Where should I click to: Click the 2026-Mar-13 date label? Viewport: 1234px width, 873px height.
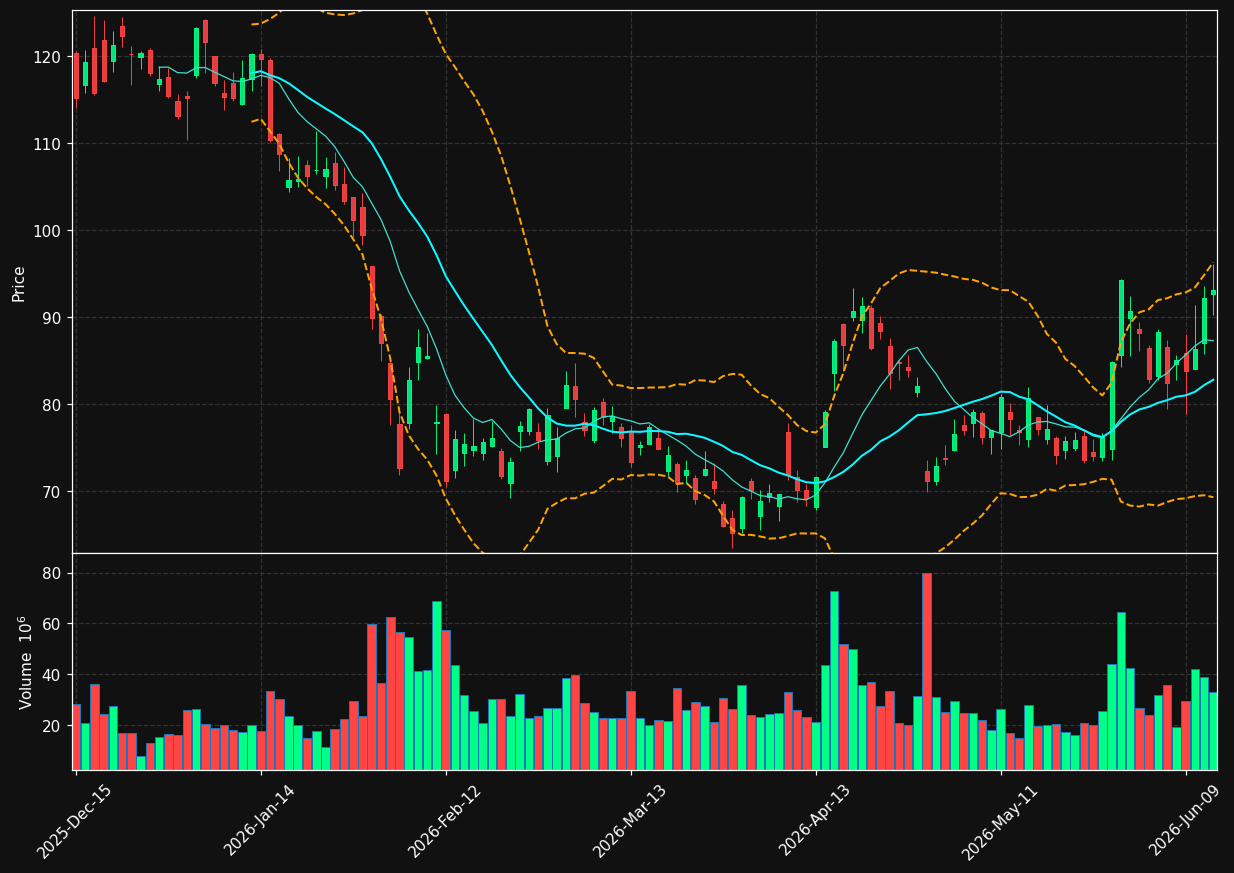(630, 821)
